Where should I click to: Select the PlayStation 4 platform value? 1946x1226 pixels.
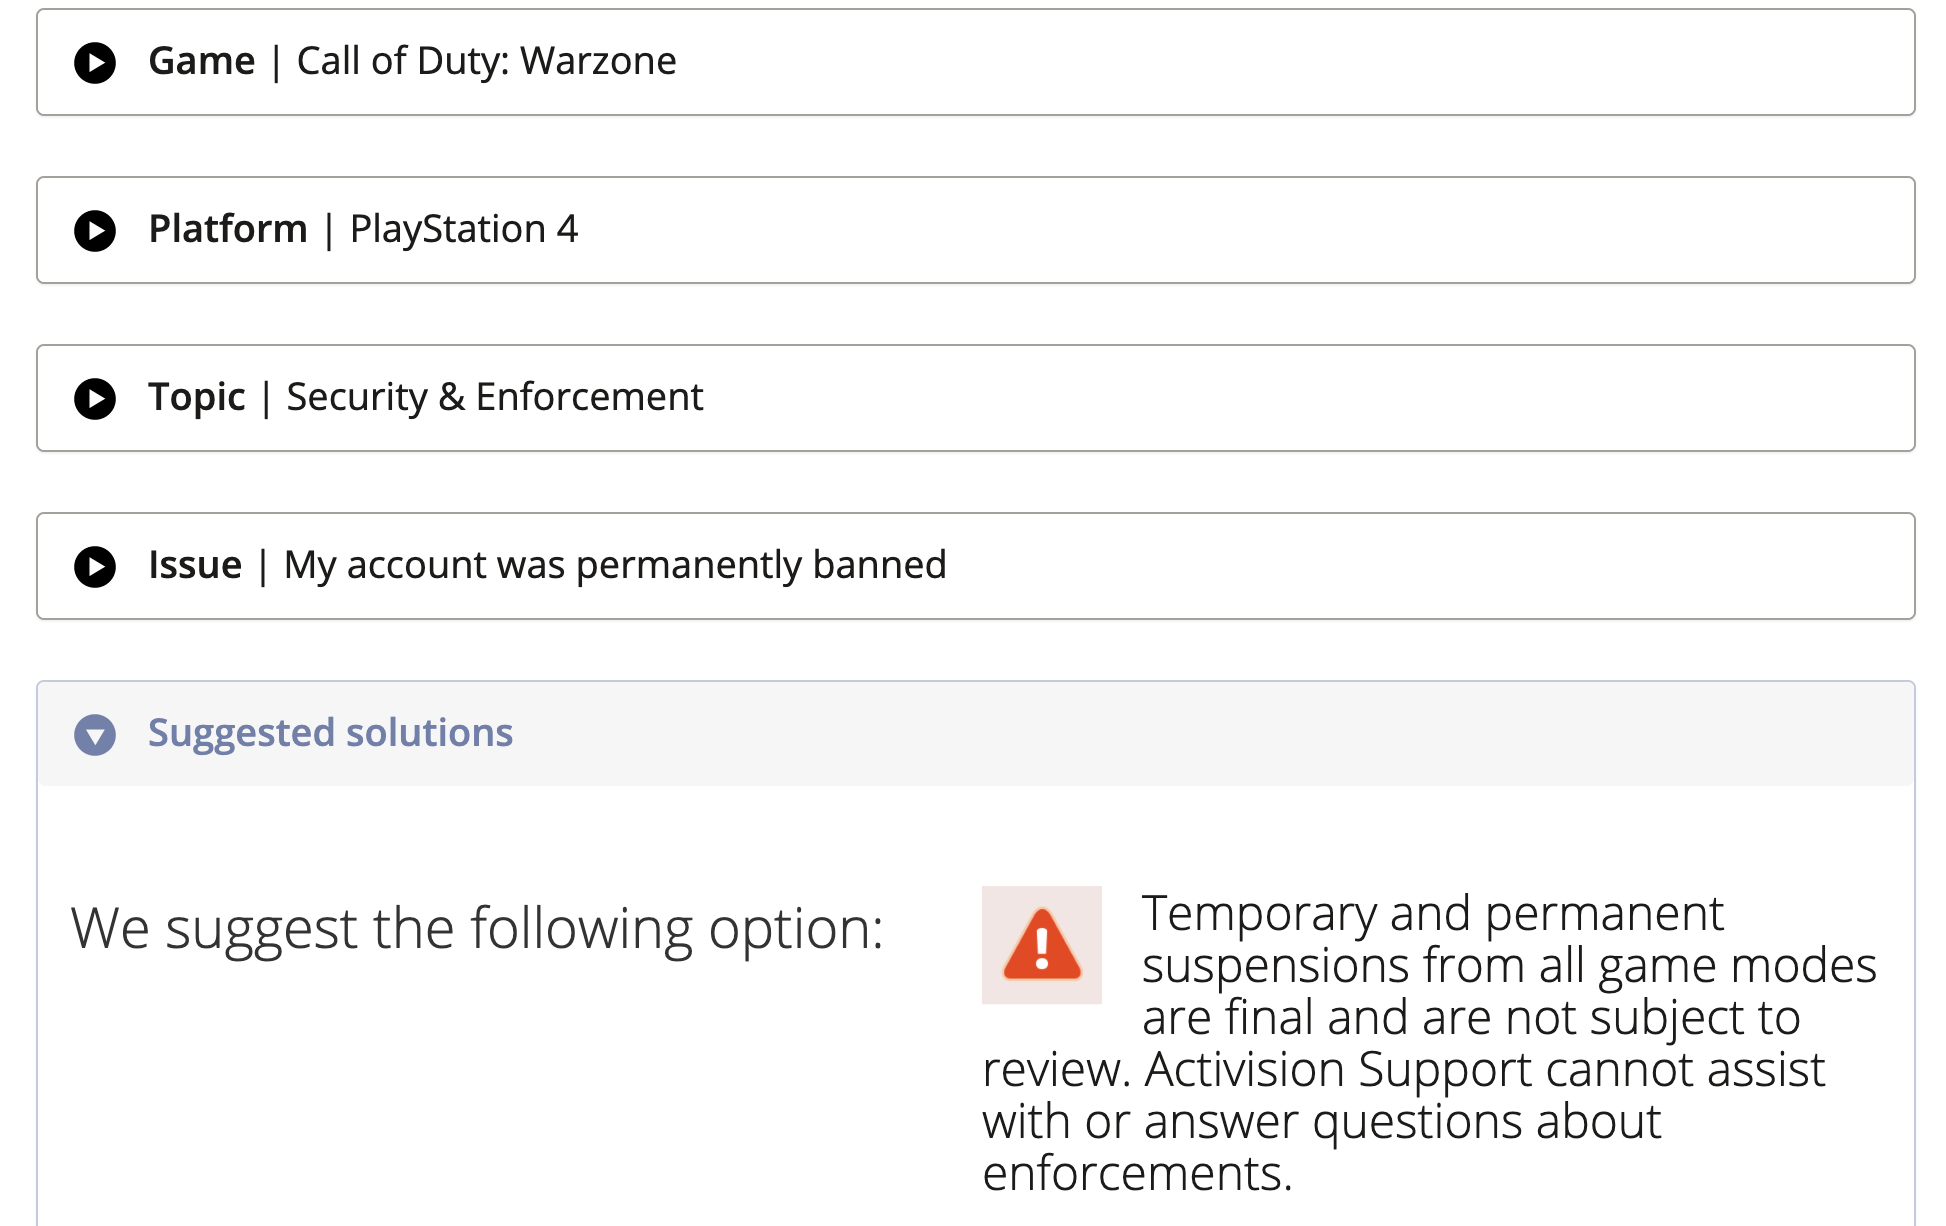[463, 229]
